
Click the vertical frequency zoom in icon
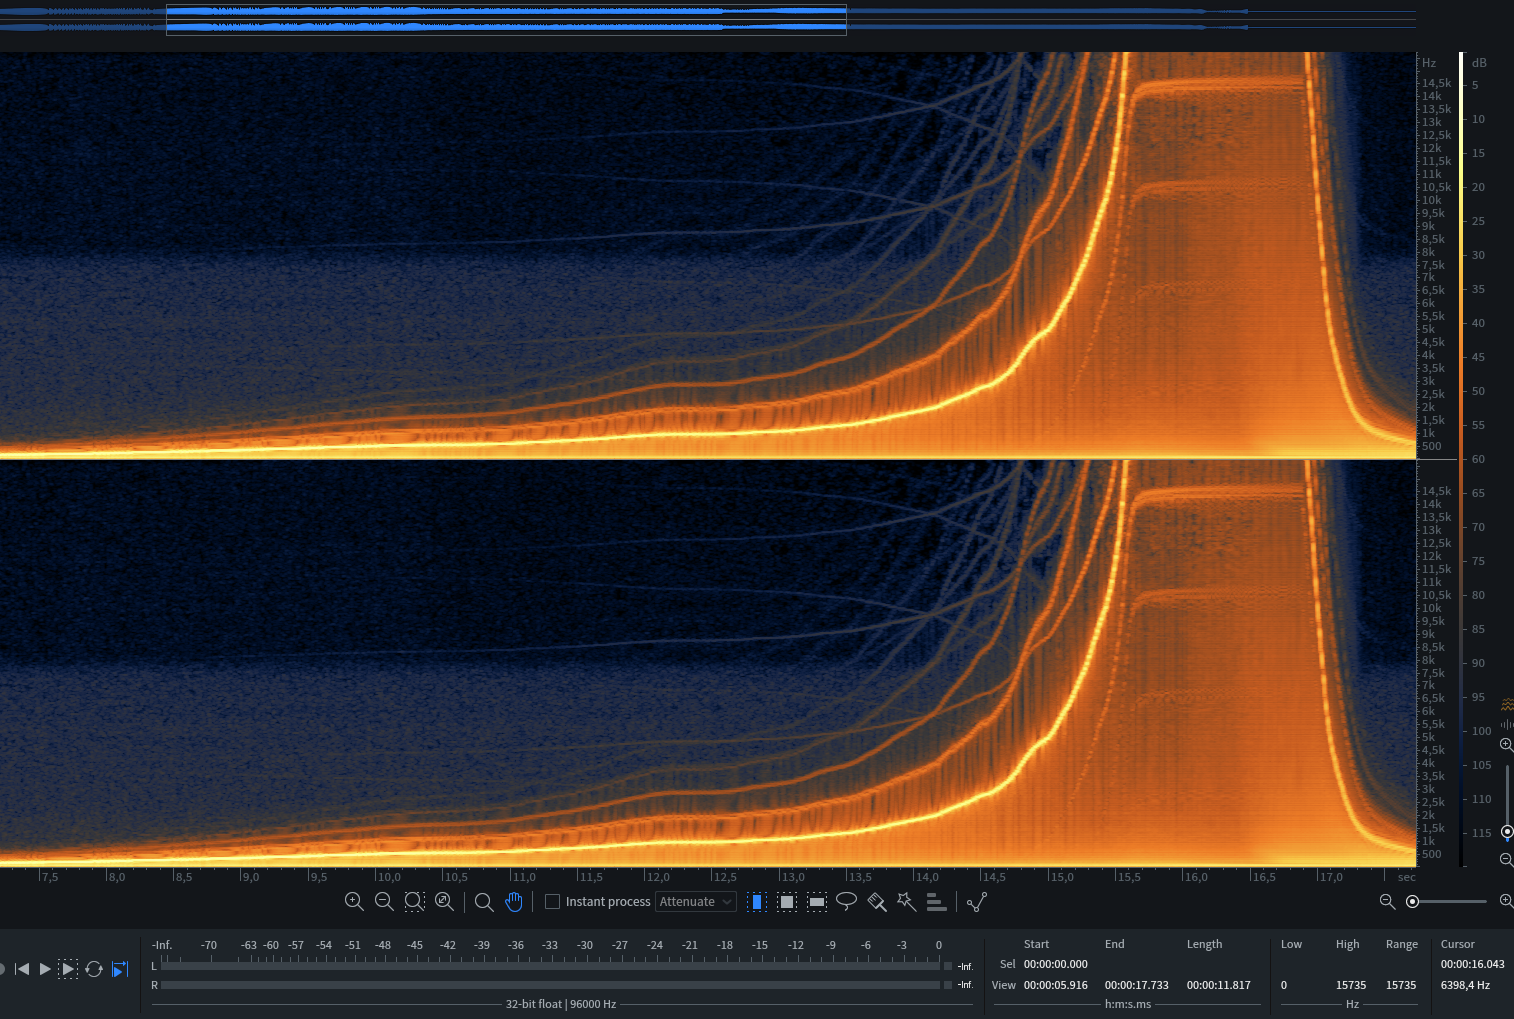point(1506,745)
